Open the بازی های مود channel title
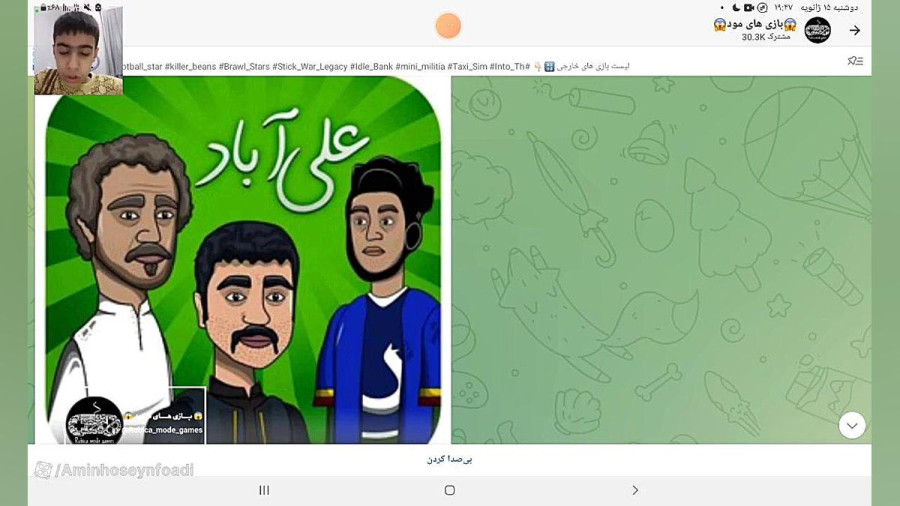The image size is (900, 506). click(755, 24)
